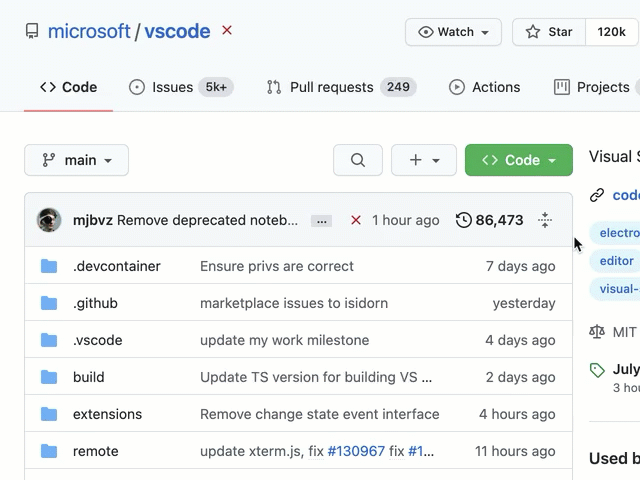Open the extensions folder
640x480 pixels.
(107, 414)
